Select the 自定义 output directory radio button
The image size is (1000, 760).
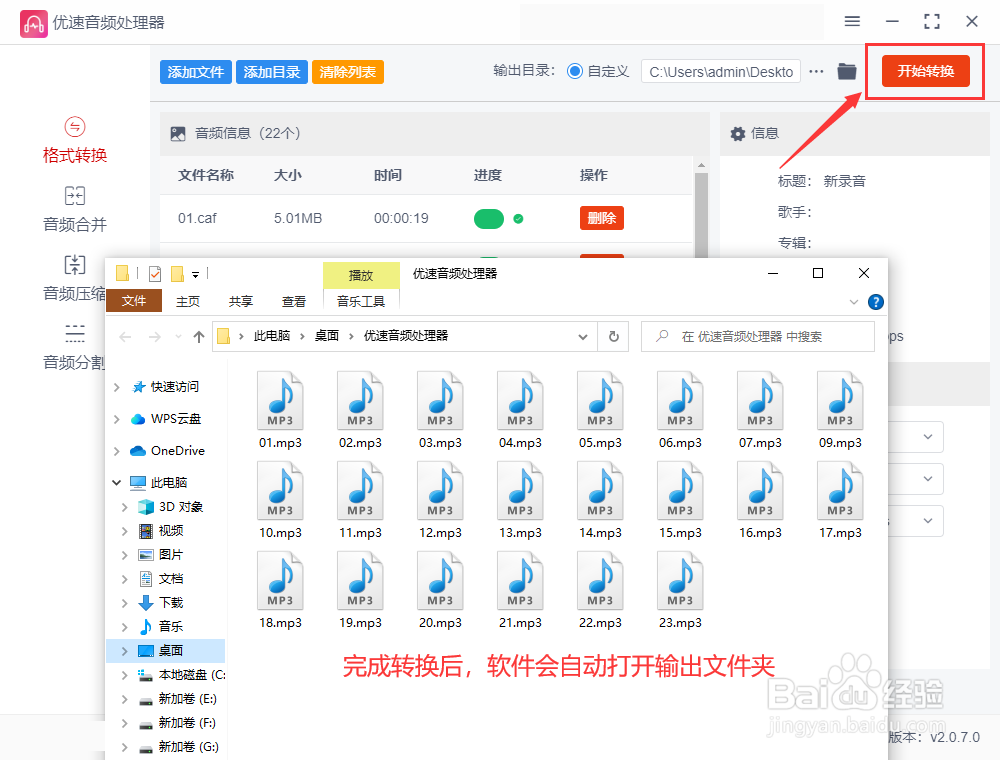tap(575, 71)
